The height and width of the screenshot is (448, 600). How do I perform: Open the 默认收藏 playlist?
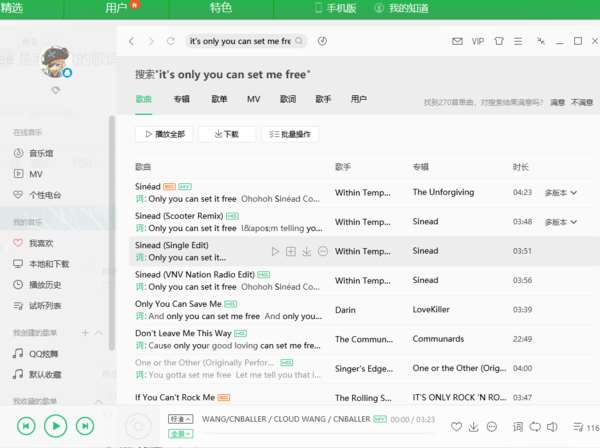click(x=37, y=374)
